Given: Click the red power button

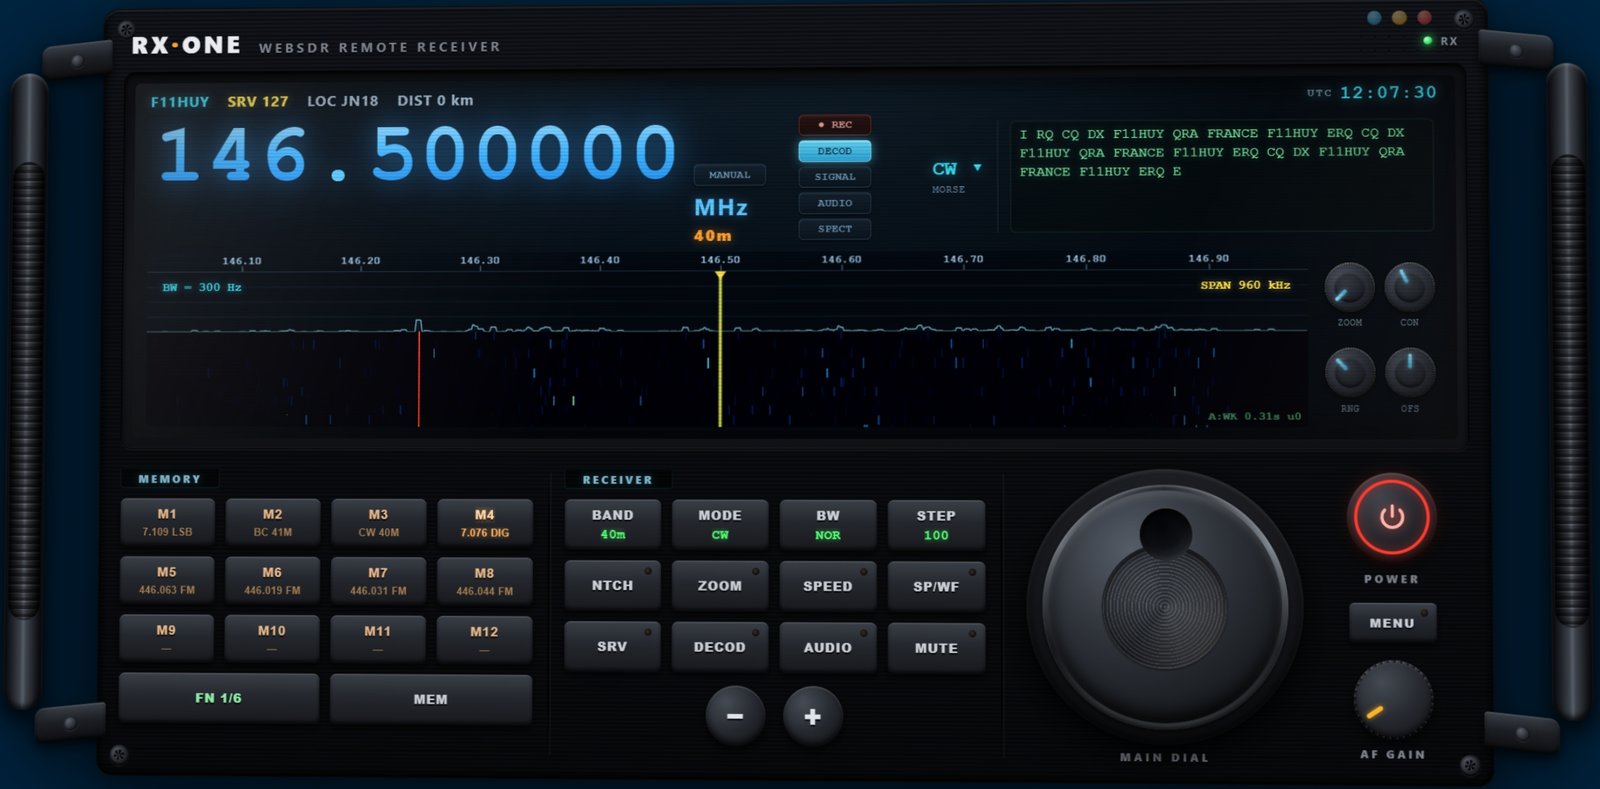Looking at the screenshot, I should click(1391, 517).
